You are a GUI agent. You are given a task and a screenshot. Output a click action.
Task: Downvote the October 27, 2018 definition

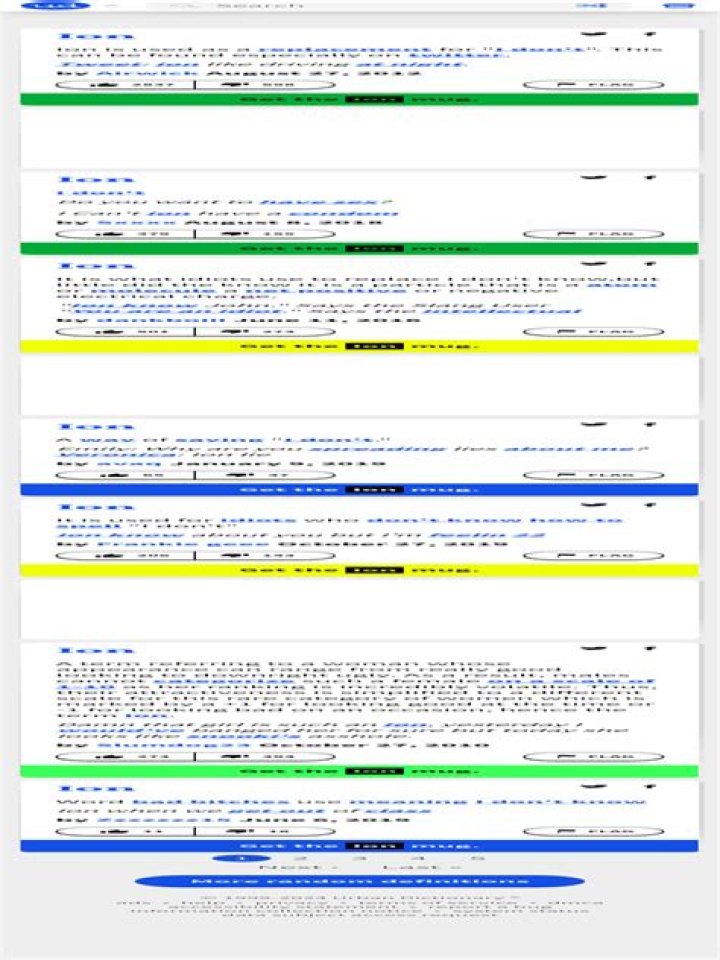pyautogui.click(x=265, y=556)
